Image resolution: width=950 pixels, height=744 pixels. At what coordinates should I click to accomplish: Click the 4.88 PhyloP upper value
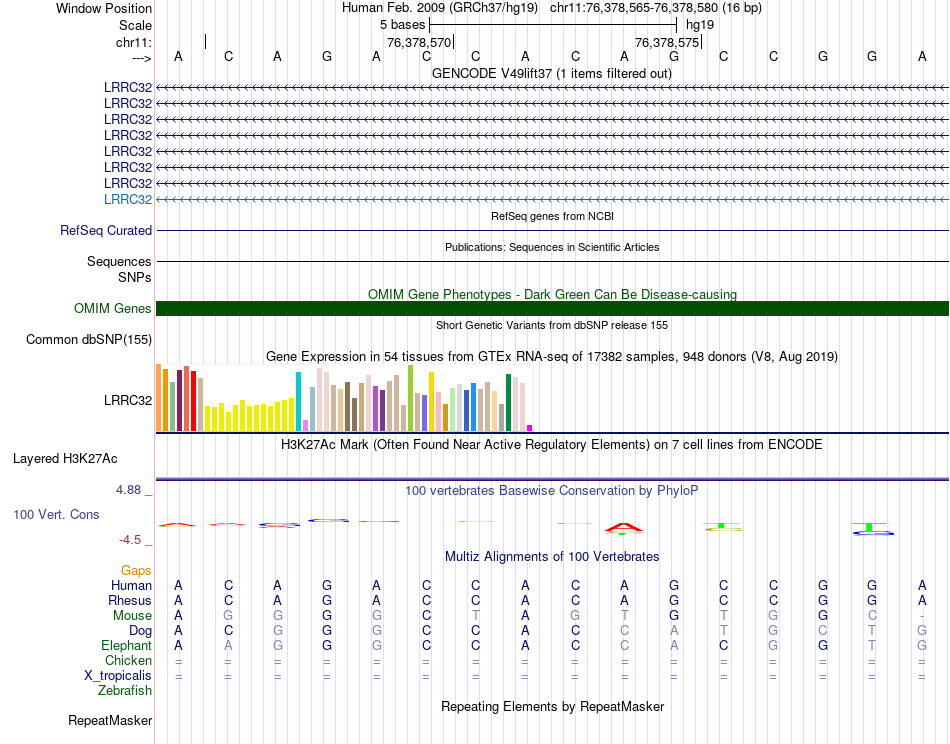(128, 490)
